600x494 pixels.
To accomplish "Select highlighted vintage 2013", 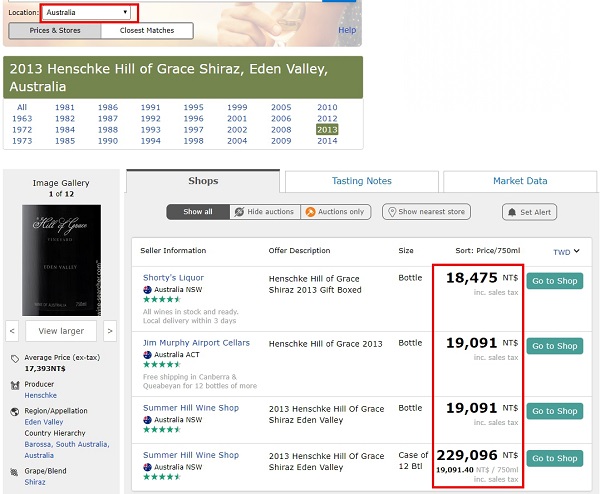I will tap(327, 130).
